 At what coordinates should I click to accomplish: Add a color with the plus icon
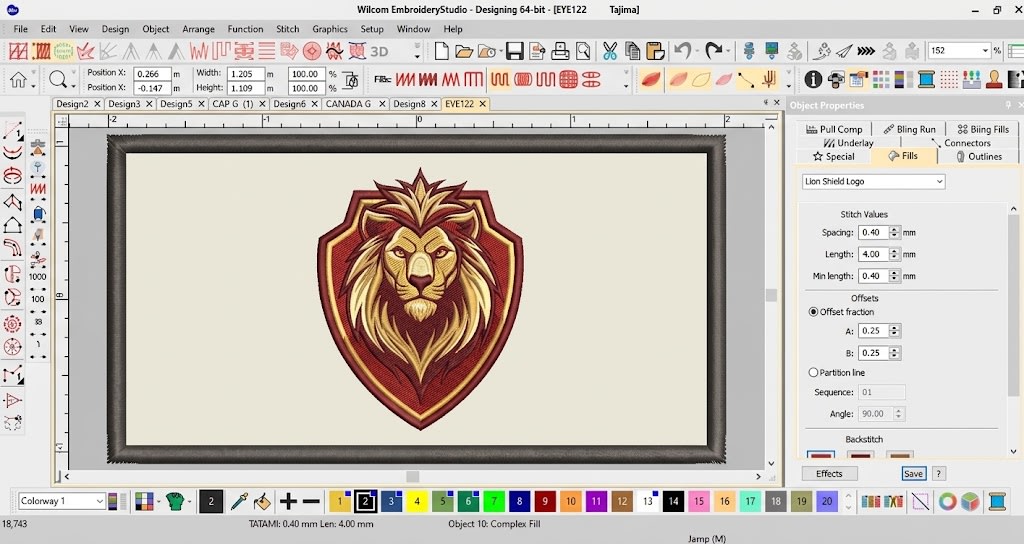pyautogui.click(x=288, y=502)
